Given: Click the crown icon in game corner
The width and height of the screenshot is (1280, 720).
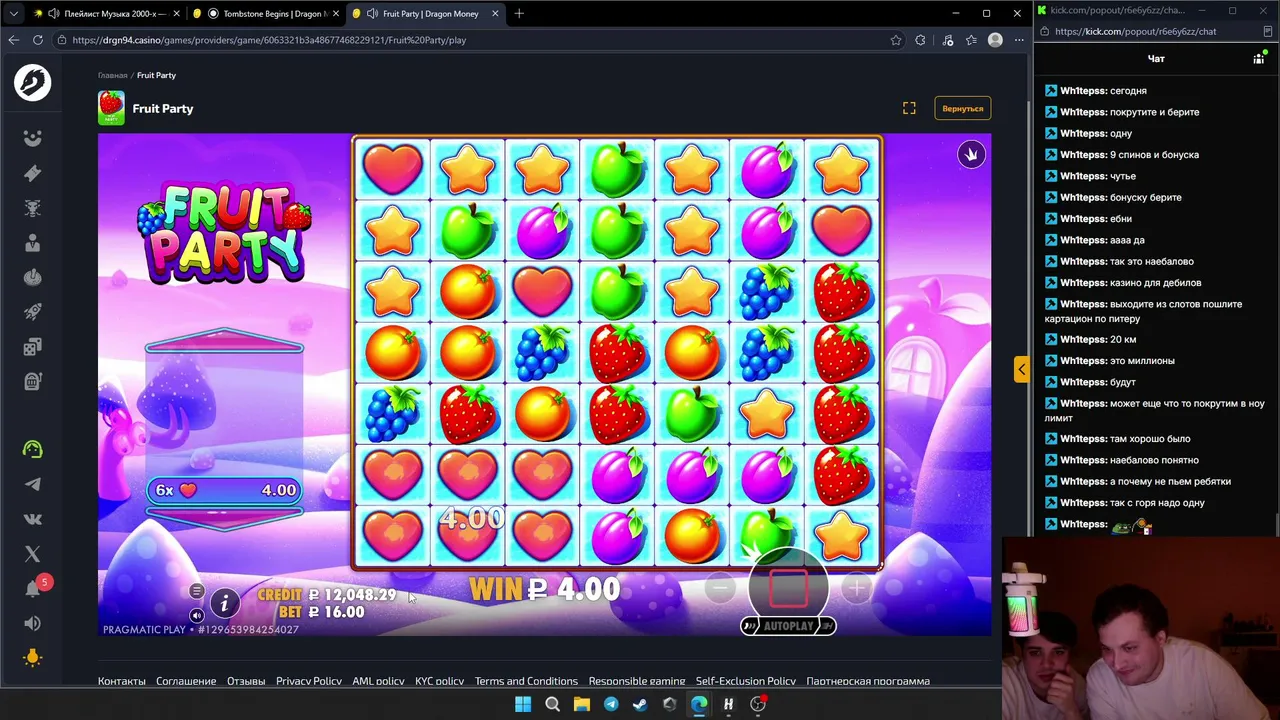Looking at the screenshot, I should (971, 154).
